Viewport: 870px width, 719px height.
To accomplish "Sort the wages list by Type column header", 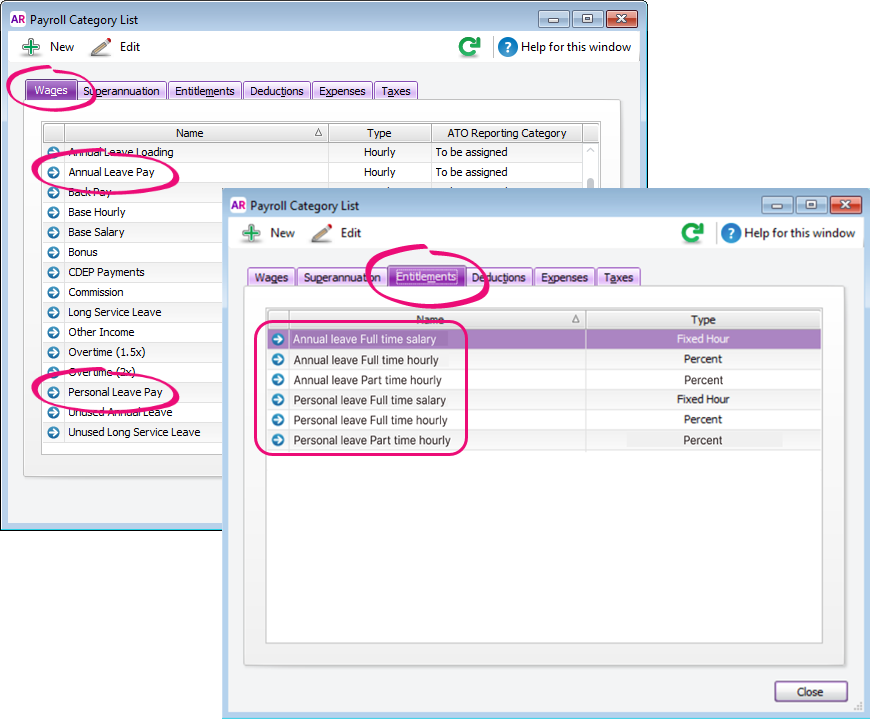I will tap(379, 133).
